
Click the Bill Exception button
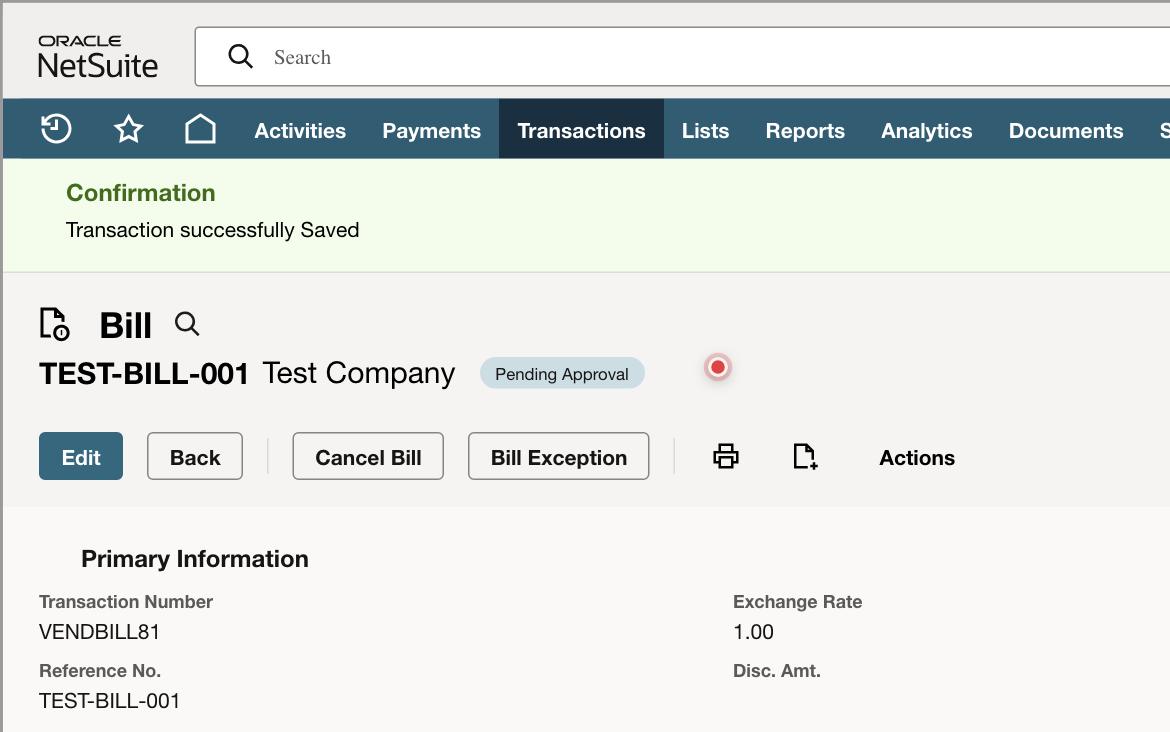558,456
